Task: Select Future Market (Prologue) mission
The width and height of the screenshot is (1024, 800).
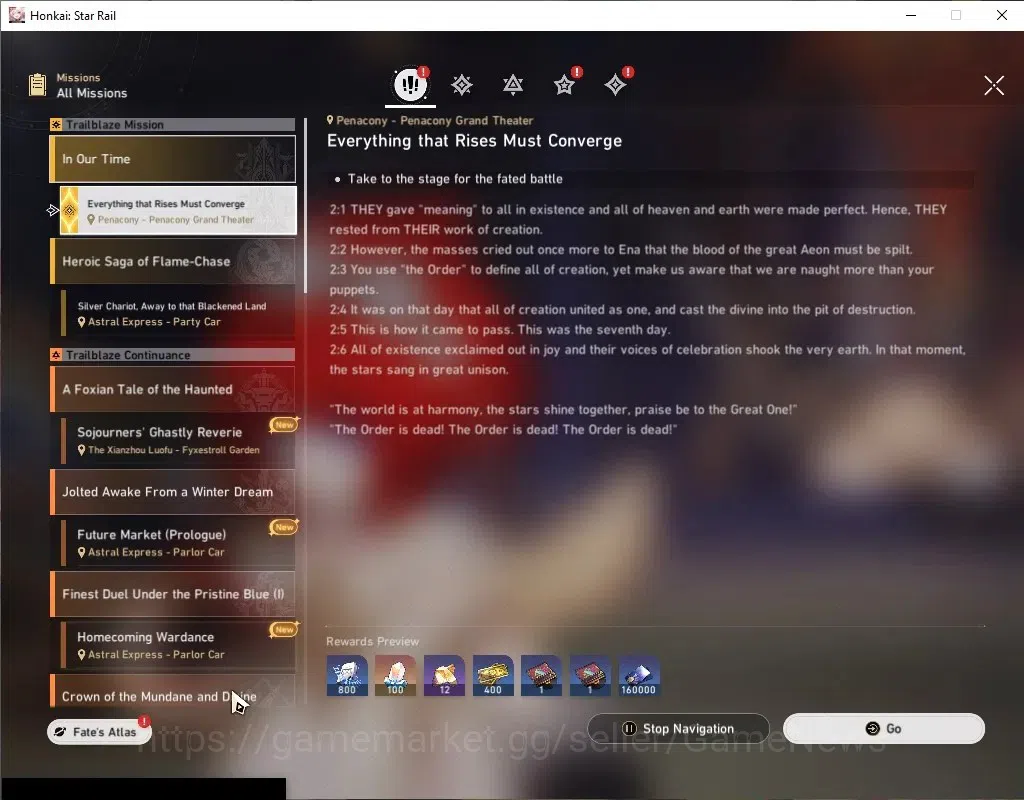Action: [x=178, y=543]
